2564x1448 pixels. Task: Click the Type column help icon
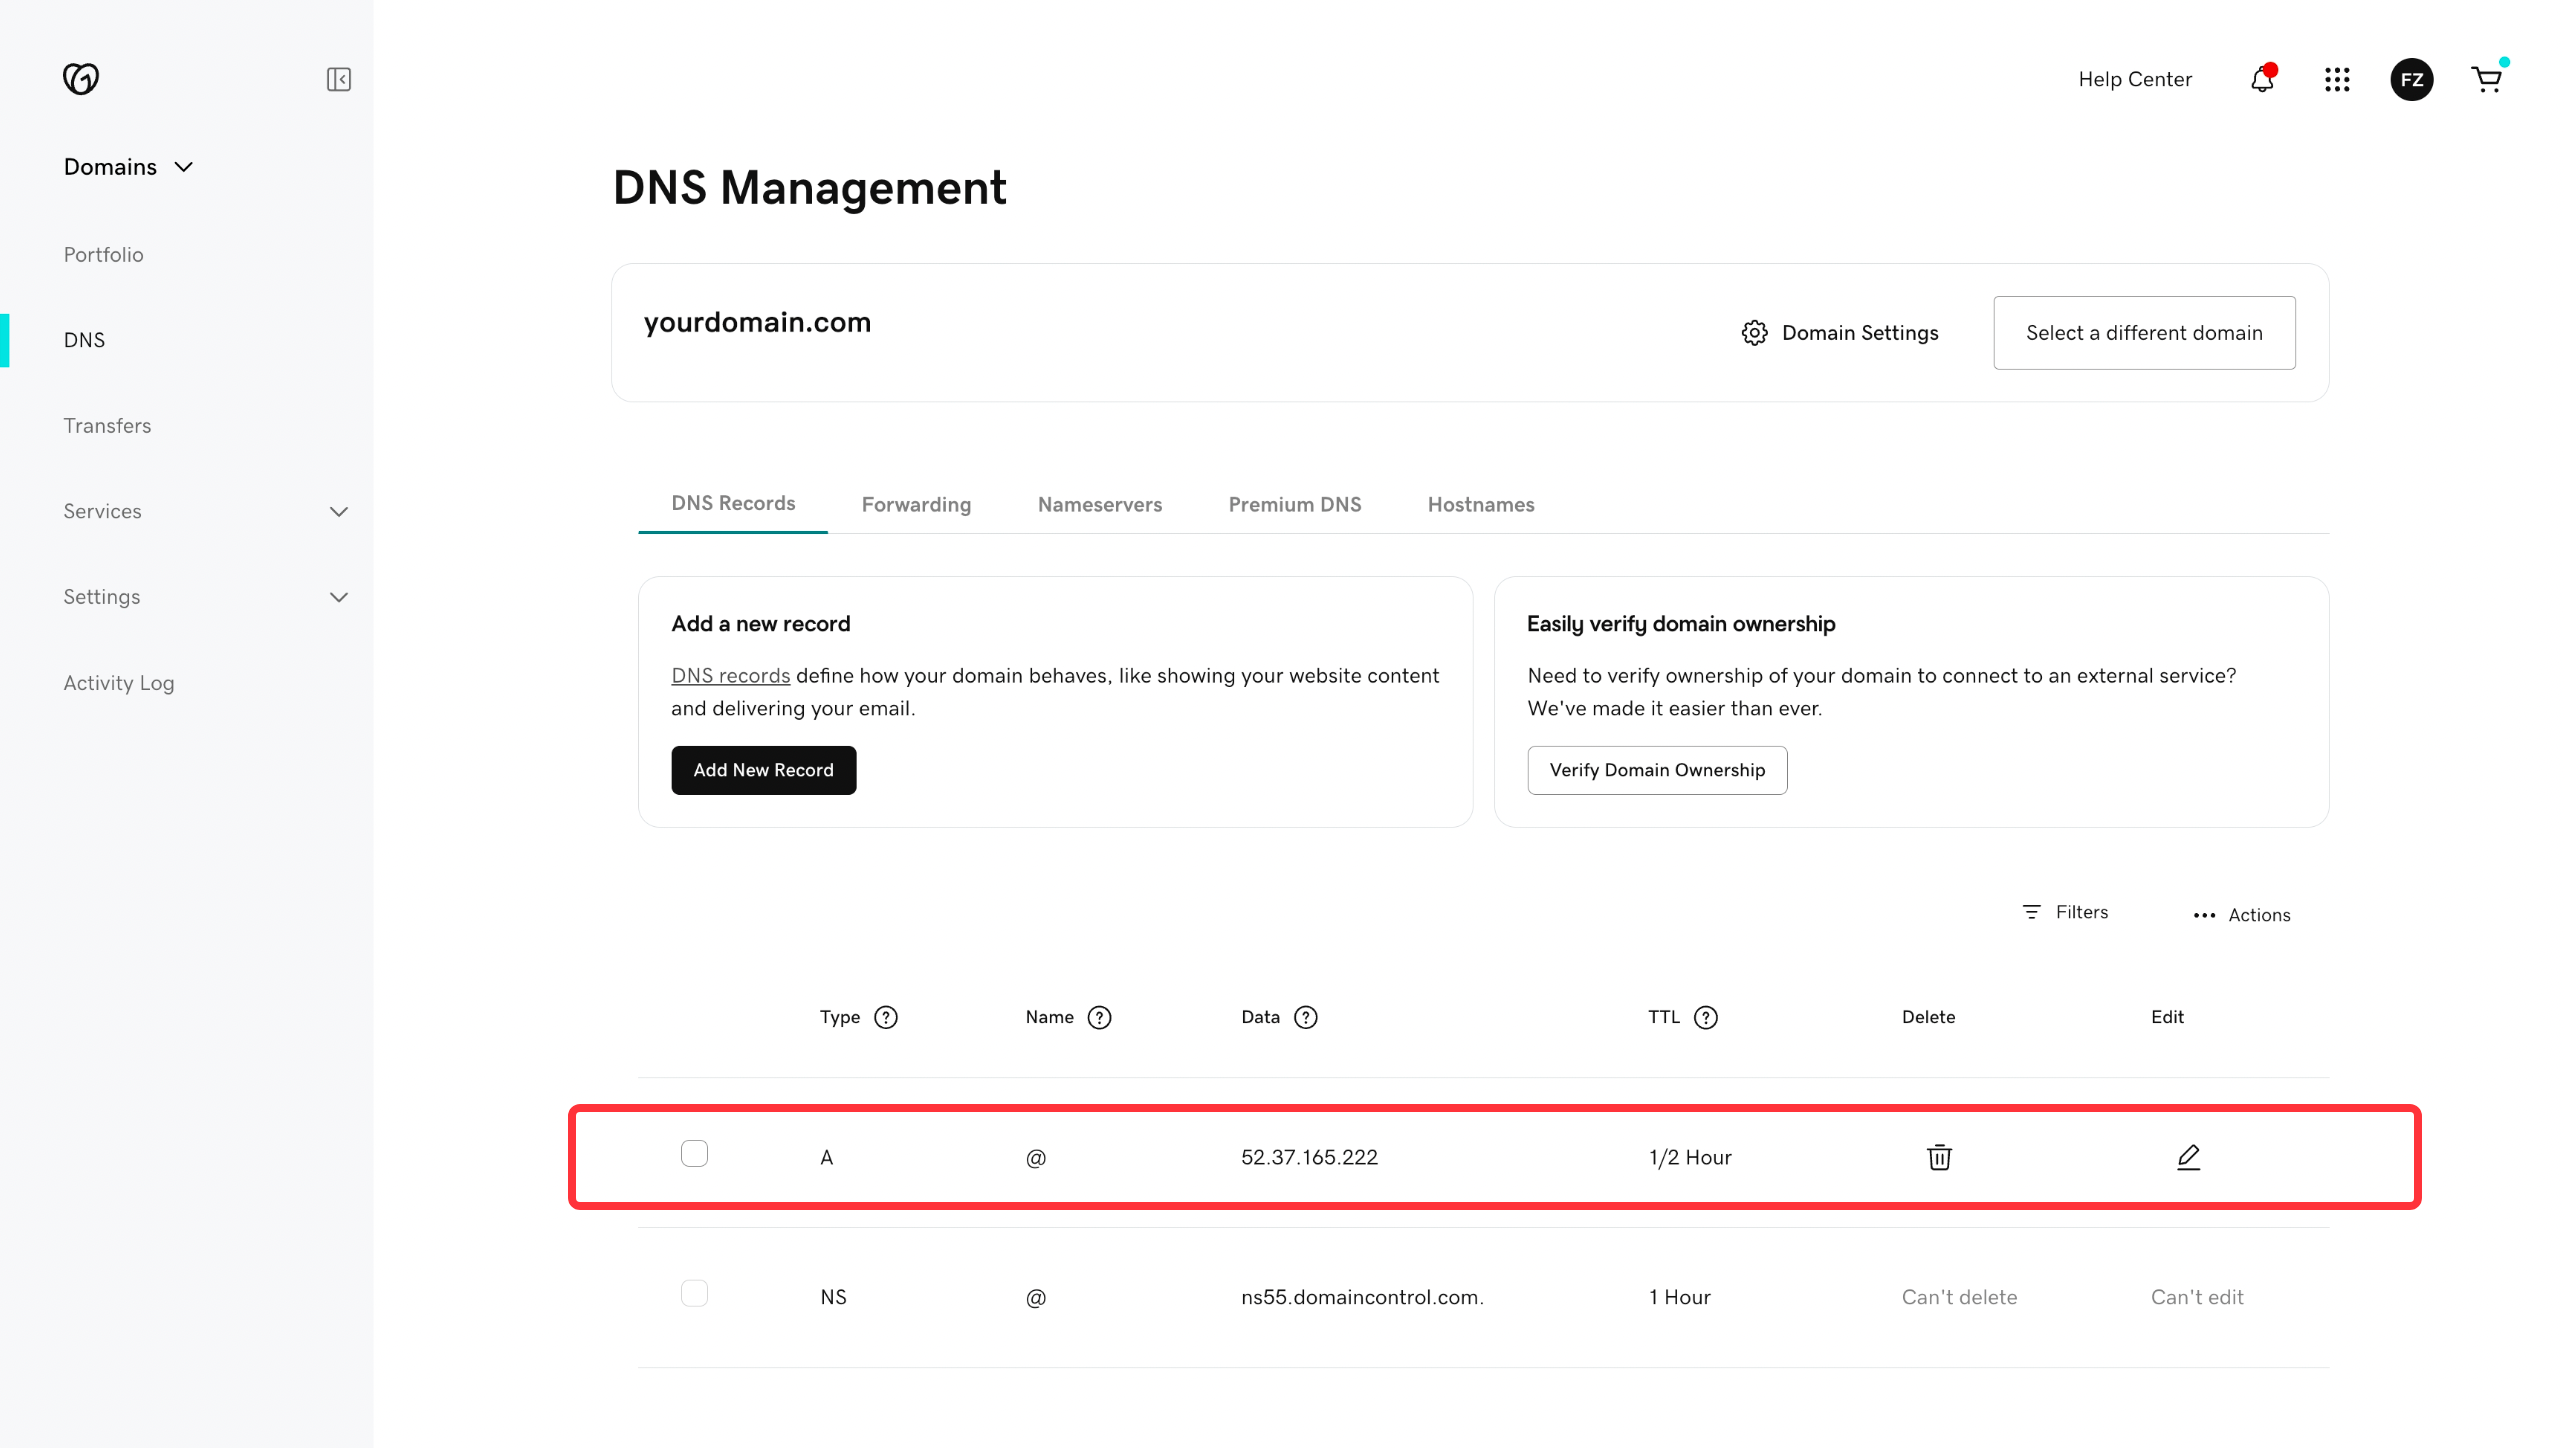tap(885, 1017)
